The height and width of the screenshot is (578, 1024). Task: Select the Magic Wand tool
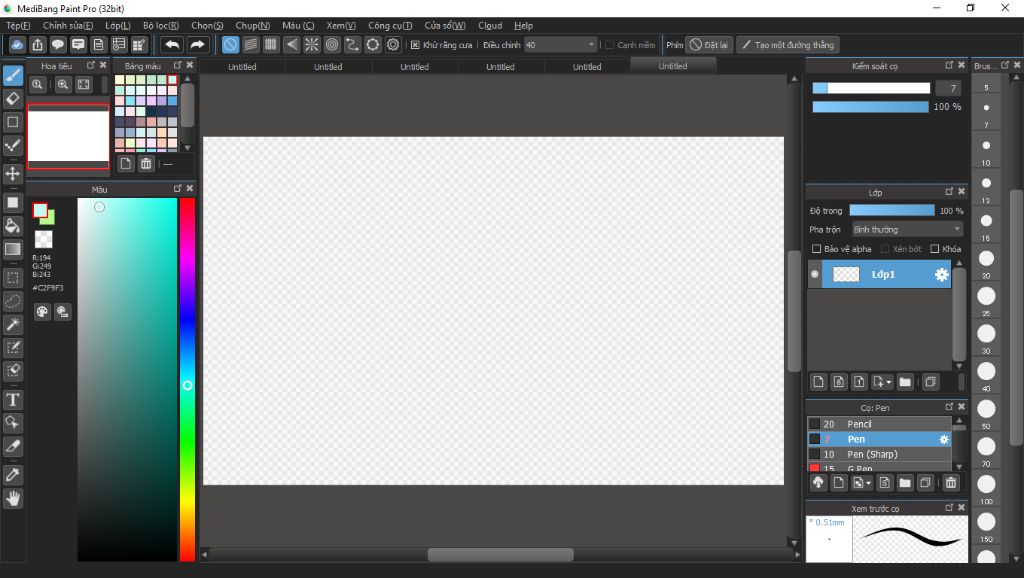point(13,324)
